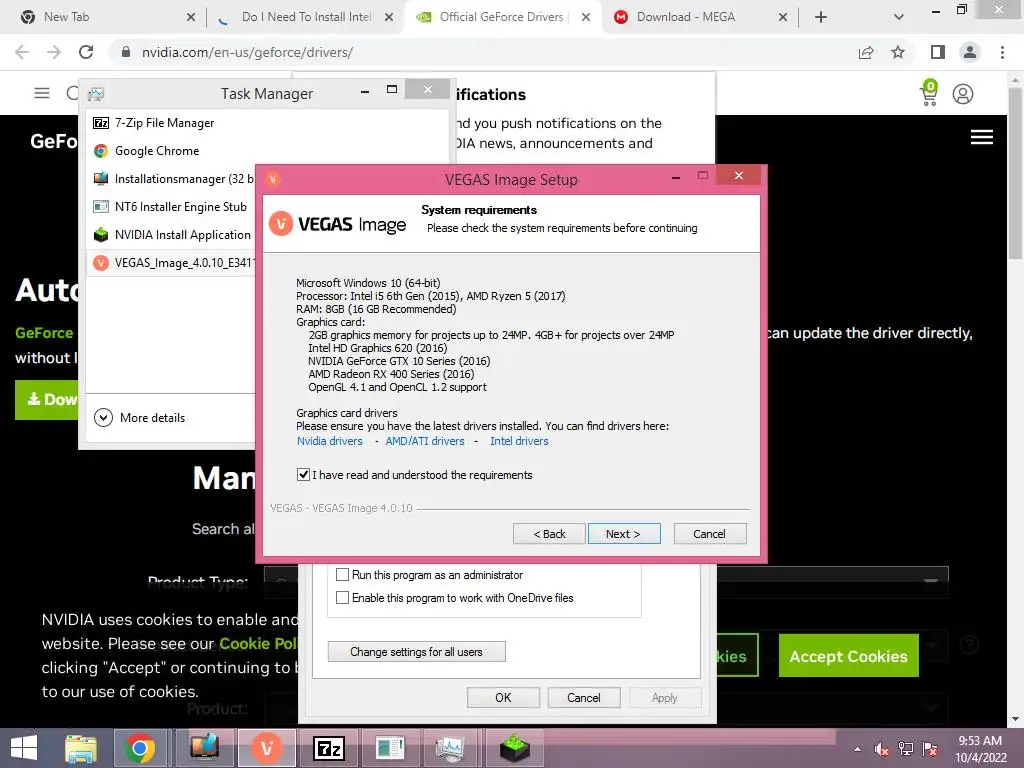Switch to the Download - MEGA tab

pyautogui.click(x=699, y=17)
